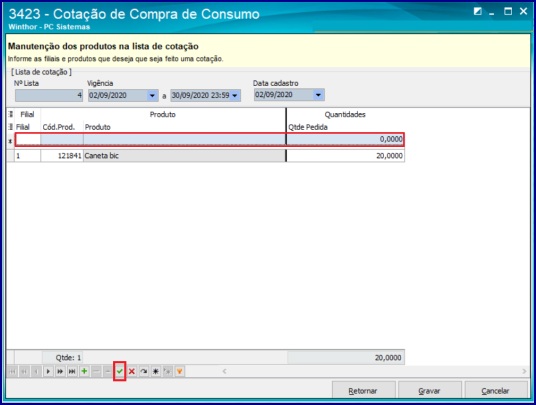Go to first record navigator button
The width and height of the screenshot is (536, 405).
point(12,372)
